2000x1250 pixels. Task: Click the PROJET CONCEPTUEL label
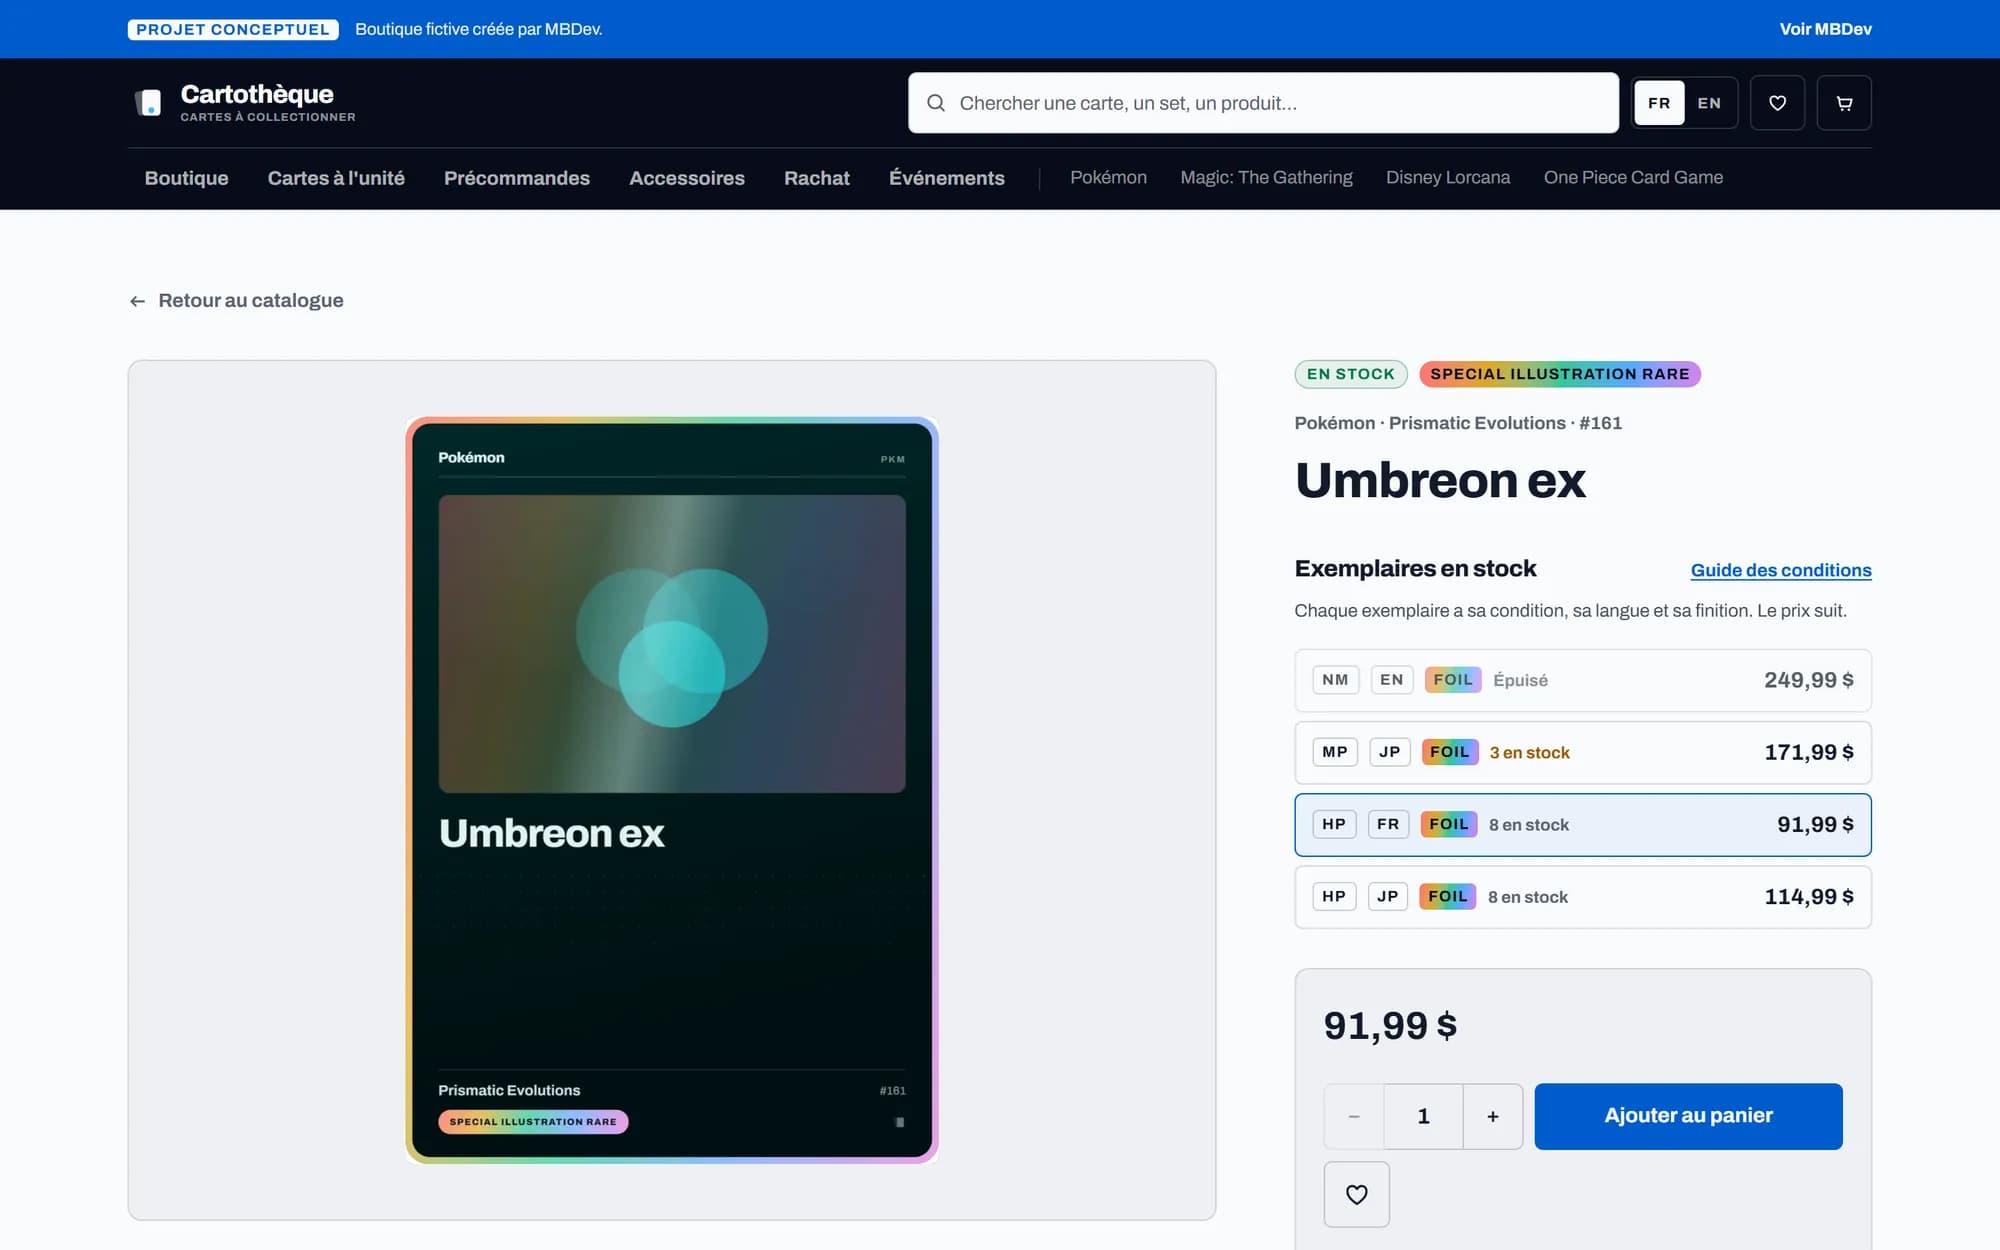click(x=233, y=29)
